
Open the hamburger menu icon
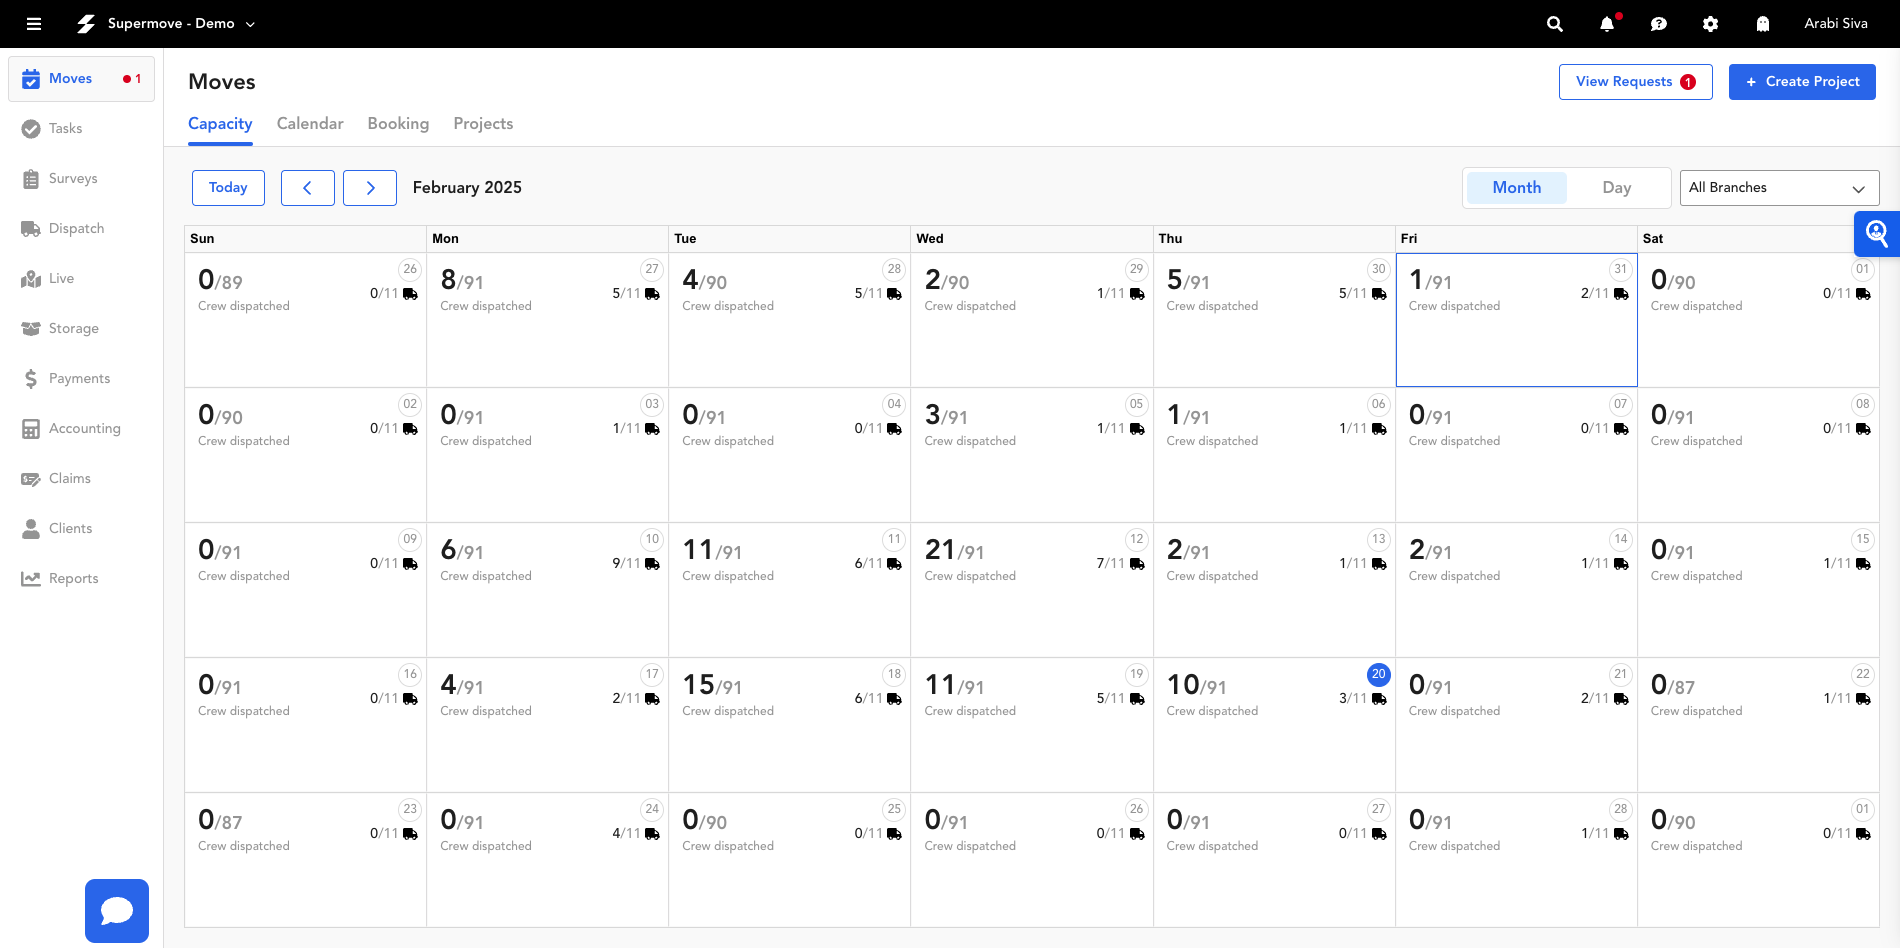[34, 24]
